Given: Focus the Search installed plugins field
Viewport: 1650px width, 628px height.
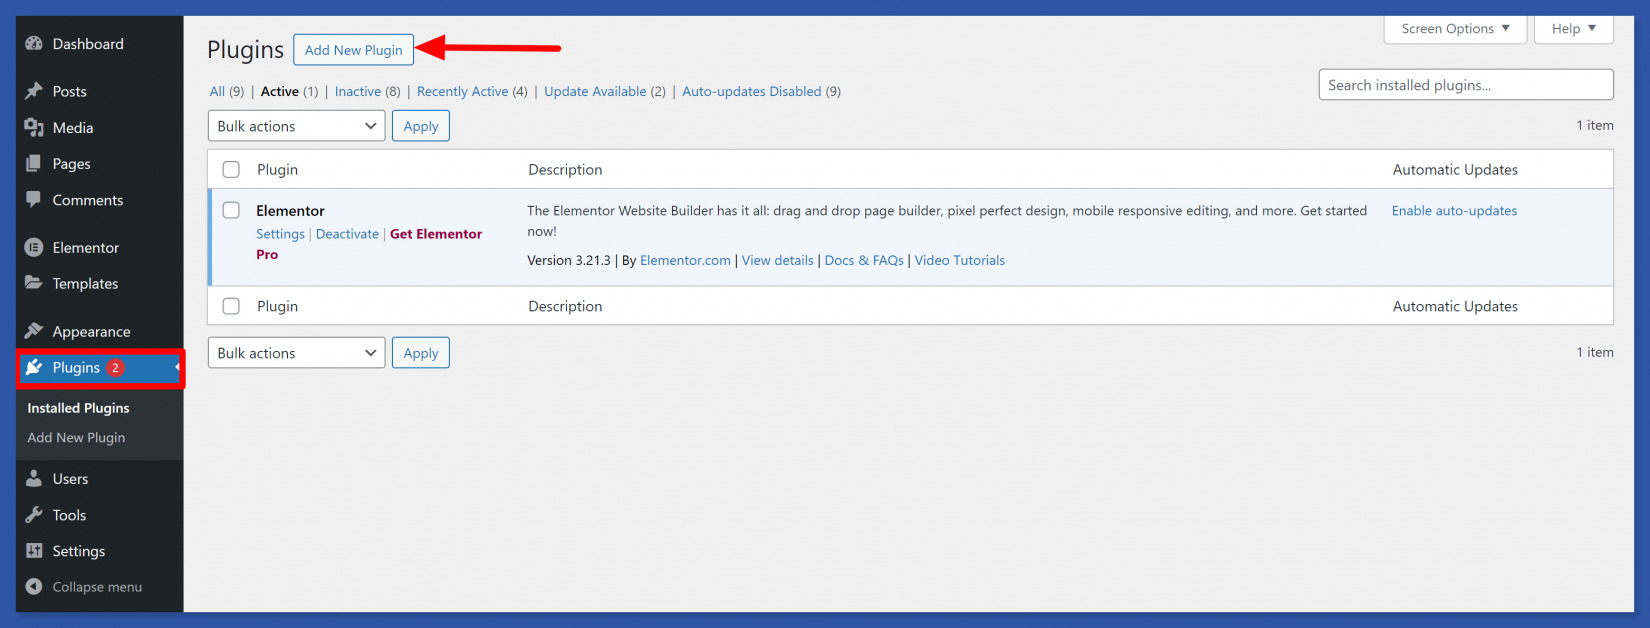Looking at the screenshot, I should 1465,85.
